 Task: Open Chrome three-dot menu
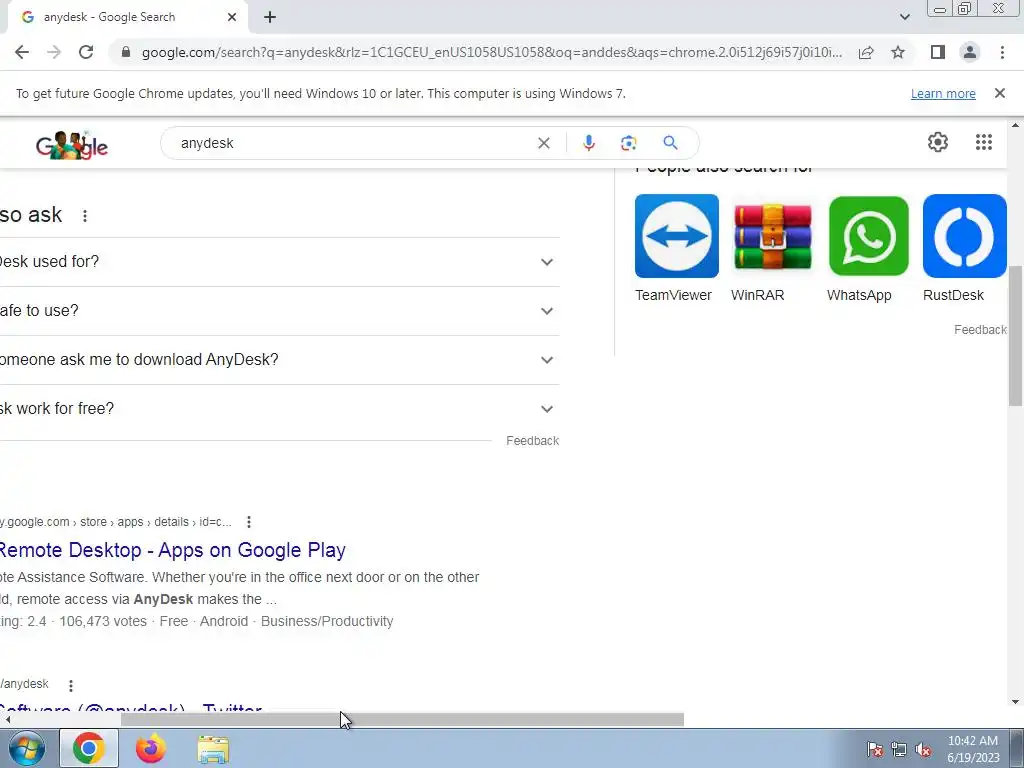click(x=1002, y=52)
